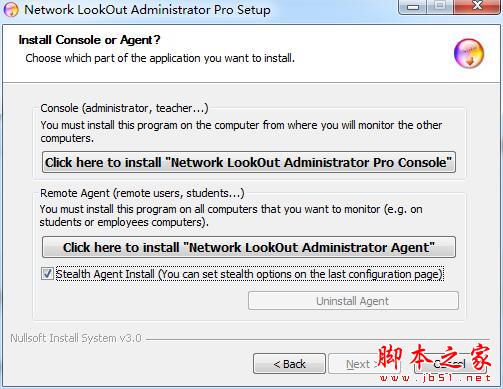503x389 pixels.
Task: Click the disabled maximize window button
Action: tap(440, 7)
